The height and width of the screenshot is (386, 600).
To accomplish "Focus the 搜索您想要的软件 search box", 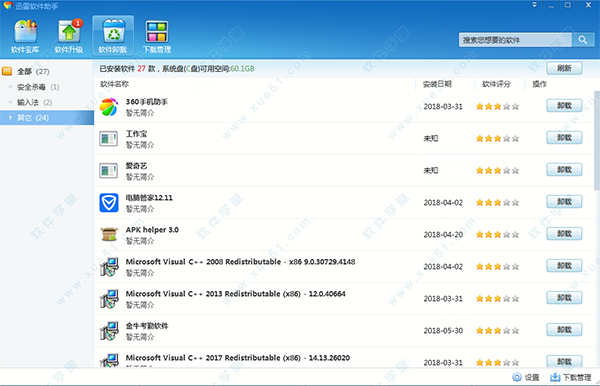I will pos(515,40).
